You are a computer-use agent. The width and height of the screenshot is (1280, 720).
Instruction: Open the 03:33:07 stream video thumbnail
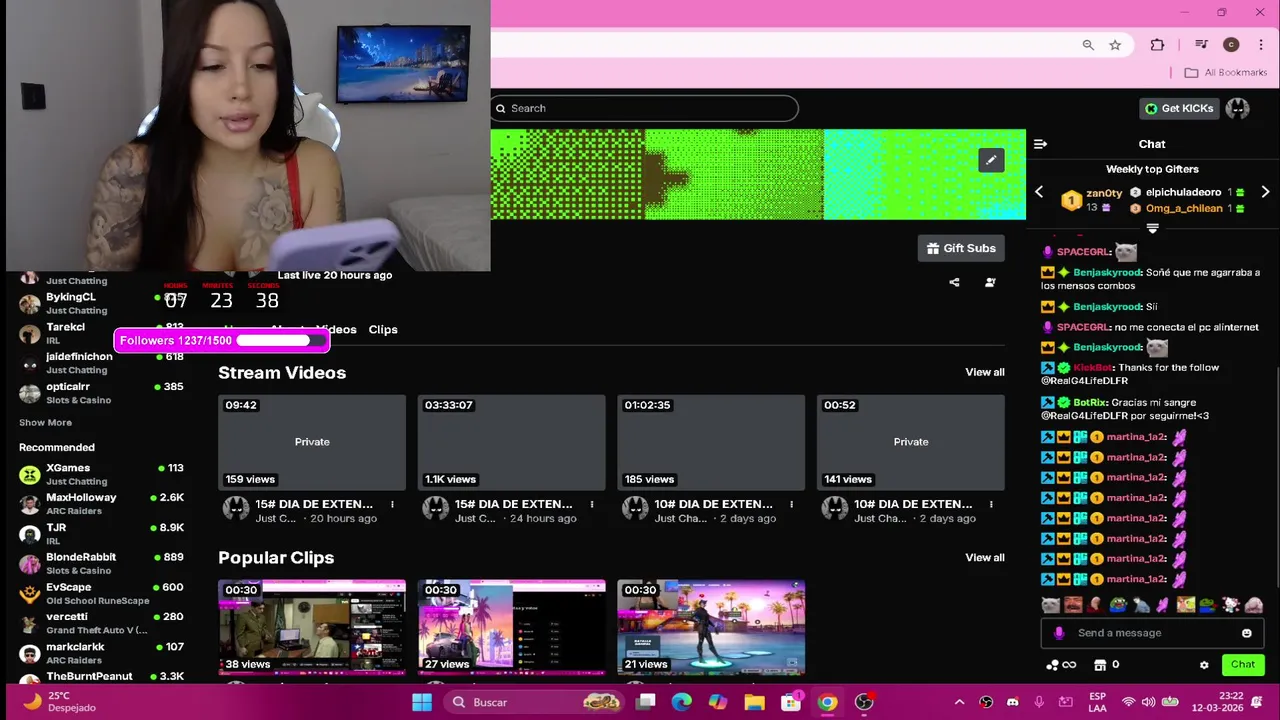point(512,442)
